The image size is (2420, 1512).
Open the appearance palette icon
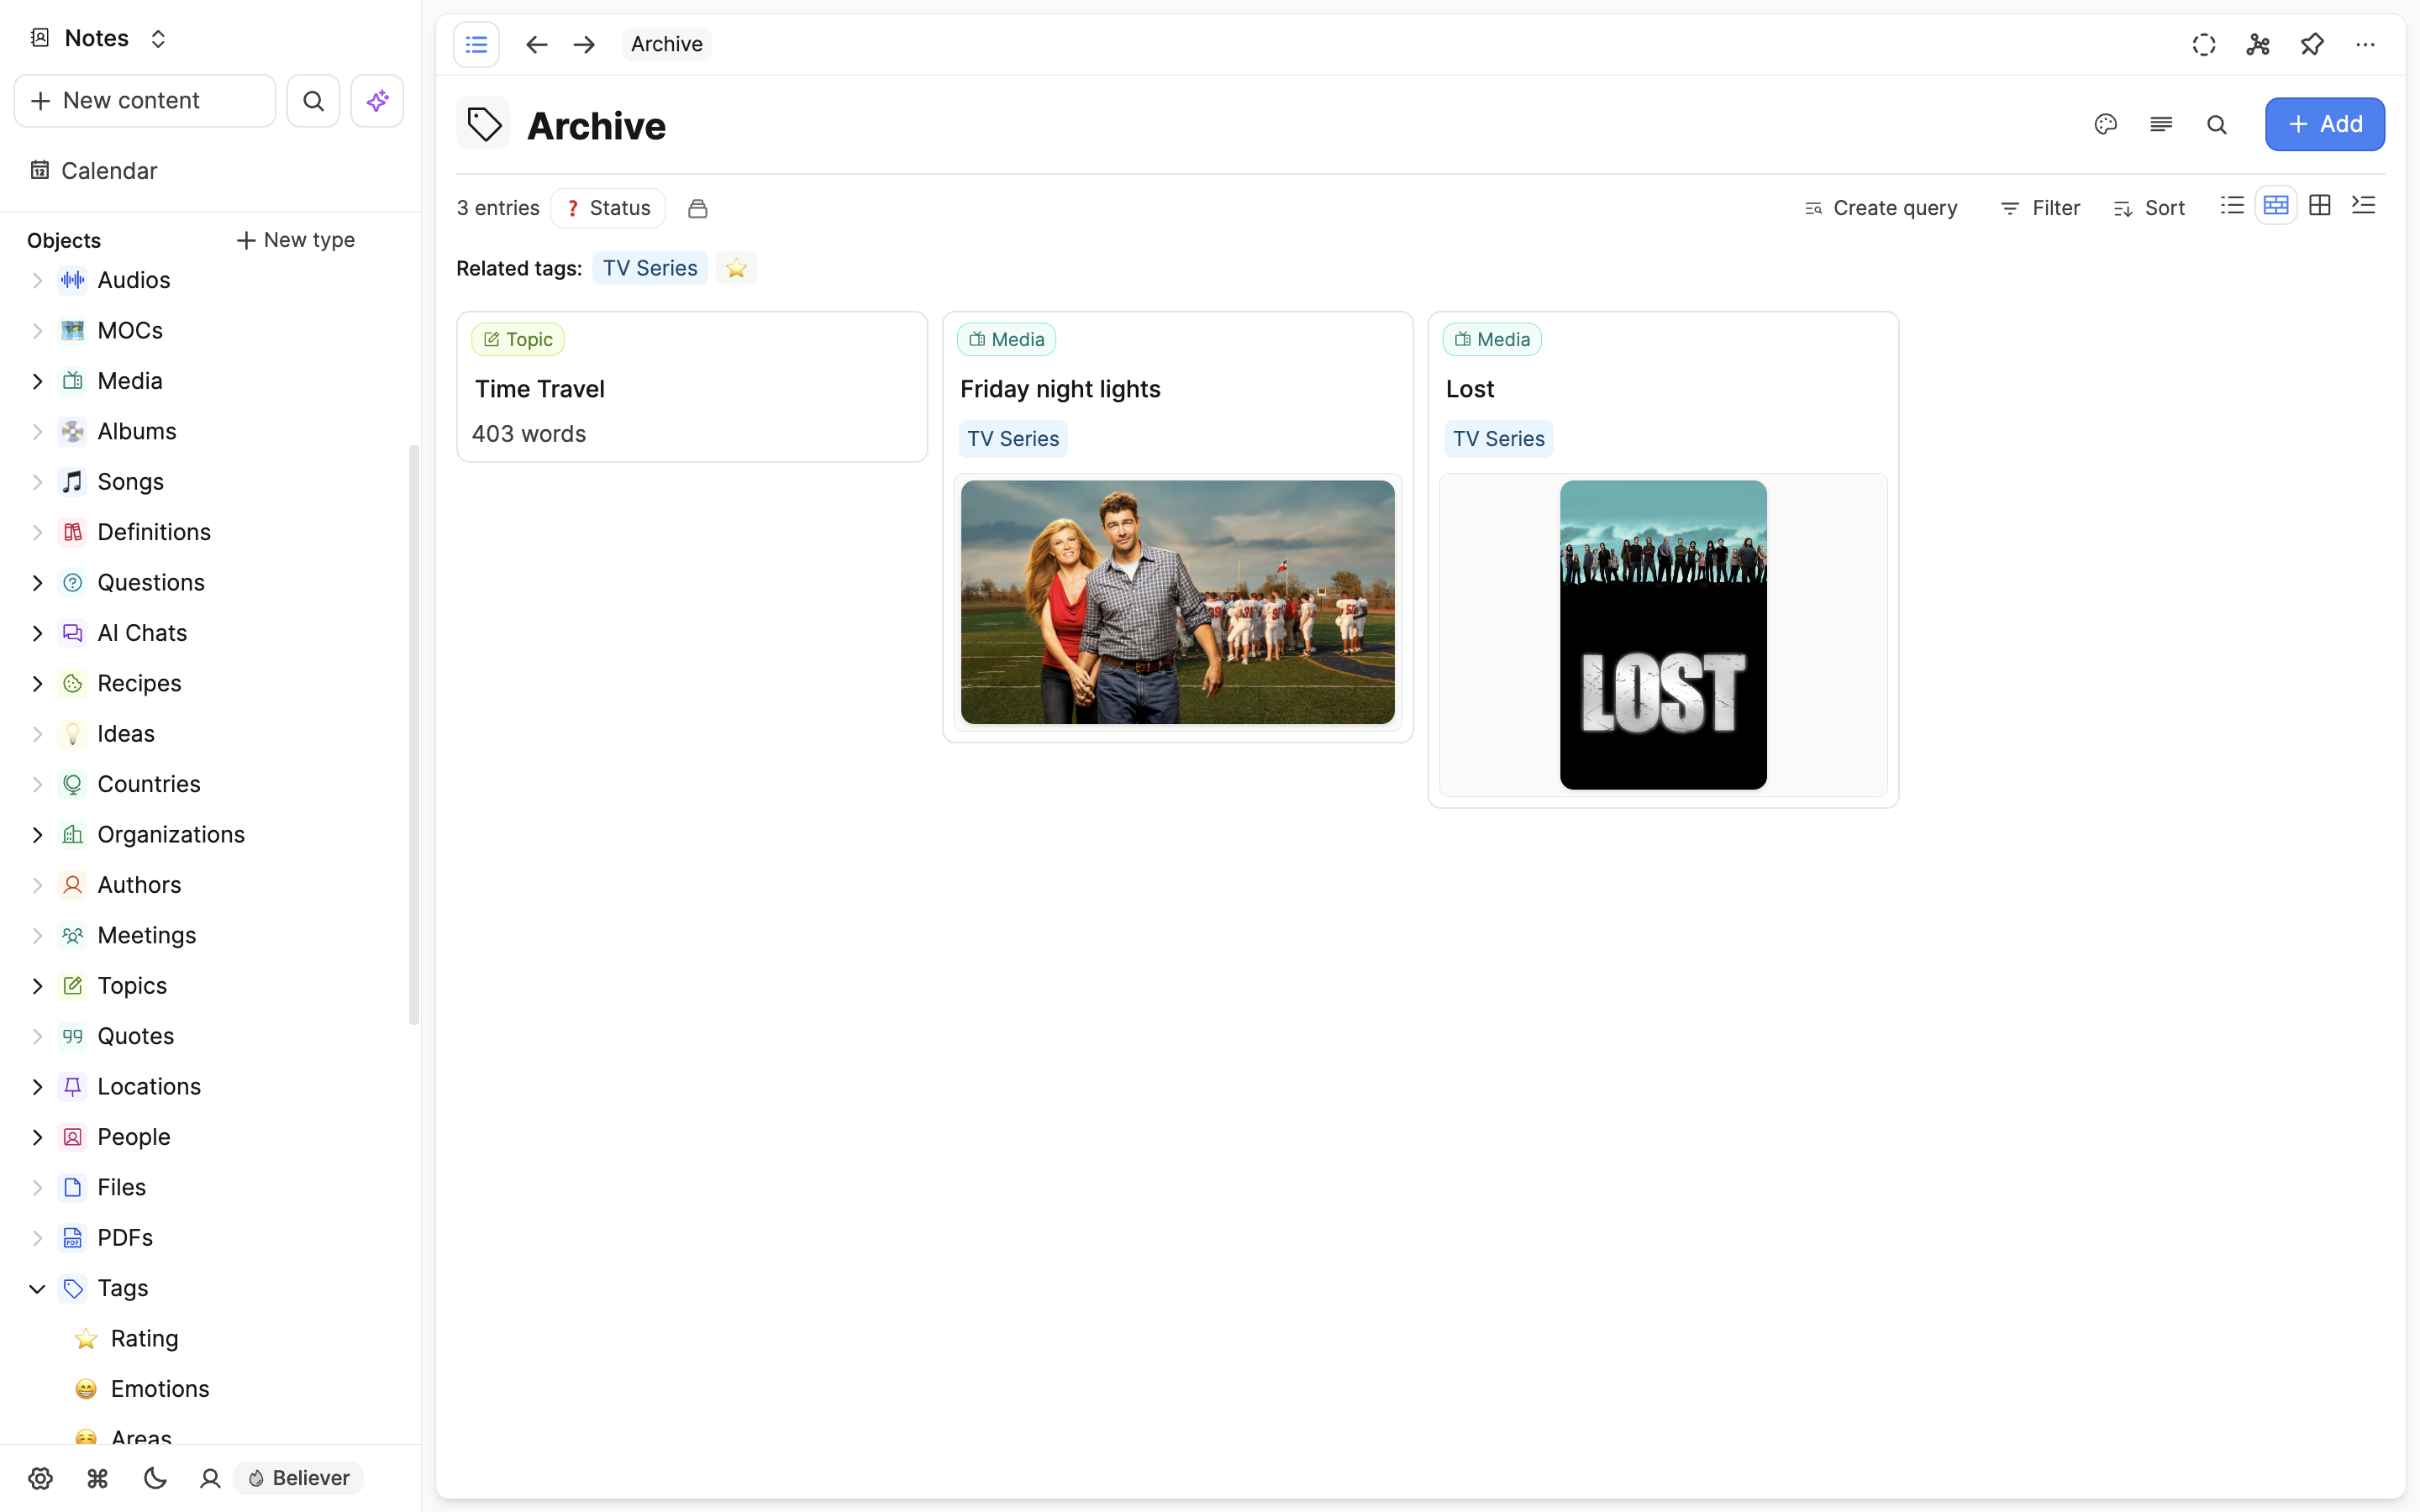point(2106,124)
